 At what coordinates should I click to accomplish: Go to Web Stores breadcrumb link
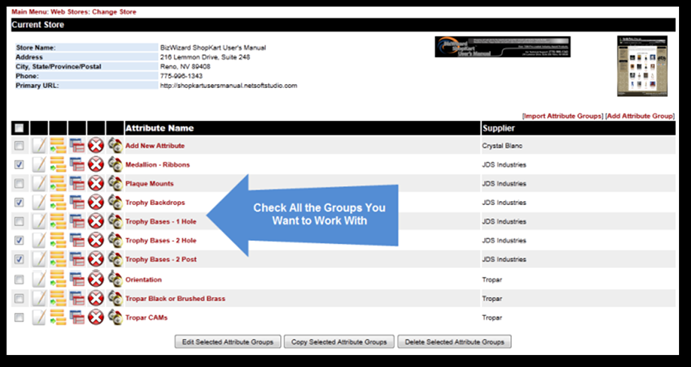70,12
